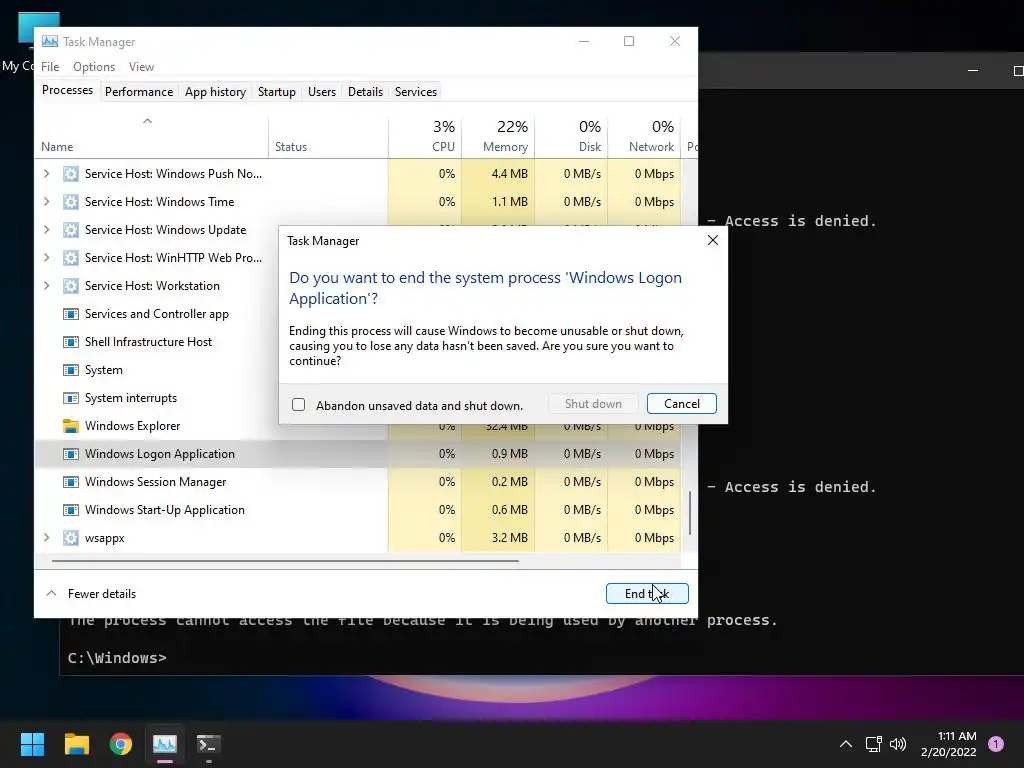Click Cancel in the Task Manager dialog

(681, 404)
